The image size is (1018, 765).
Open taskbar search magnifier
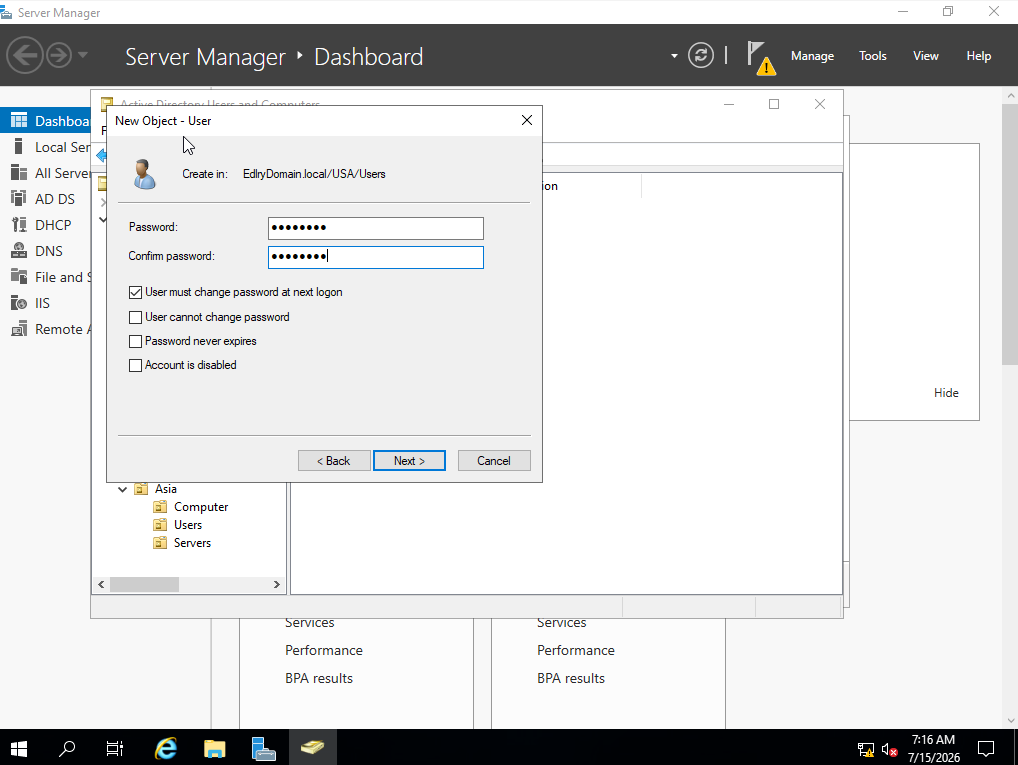point(66,749)
